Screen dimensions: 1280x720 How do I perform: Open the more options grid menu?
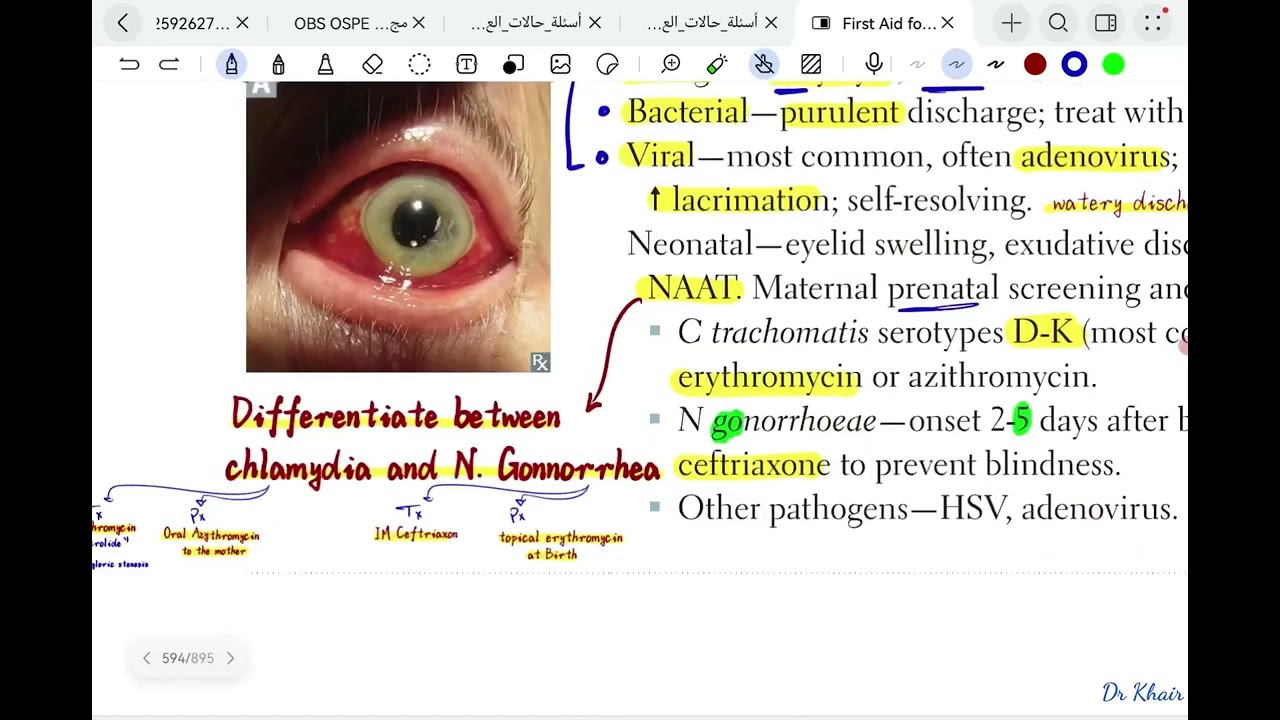point(1153,23)
